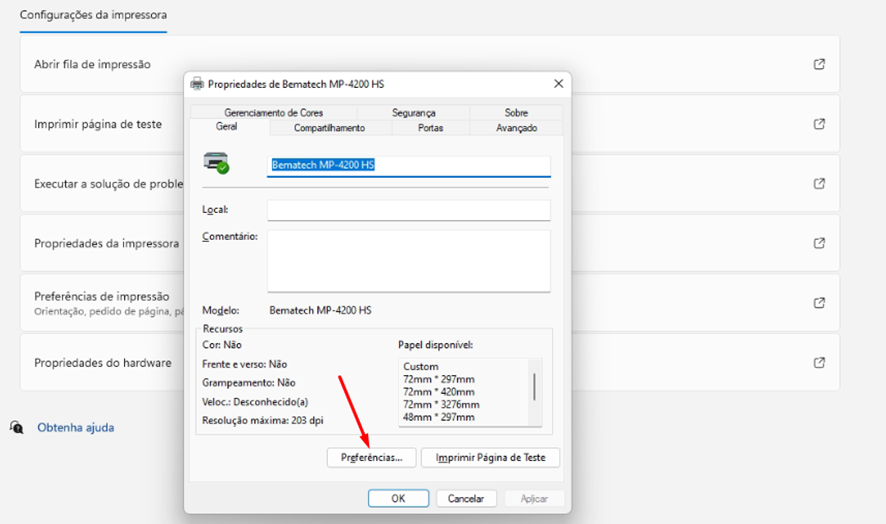Screen dimensions: 886x524
Task: Click the Modelo value Bematech MP-4200 HS
Action: point(320,310)
